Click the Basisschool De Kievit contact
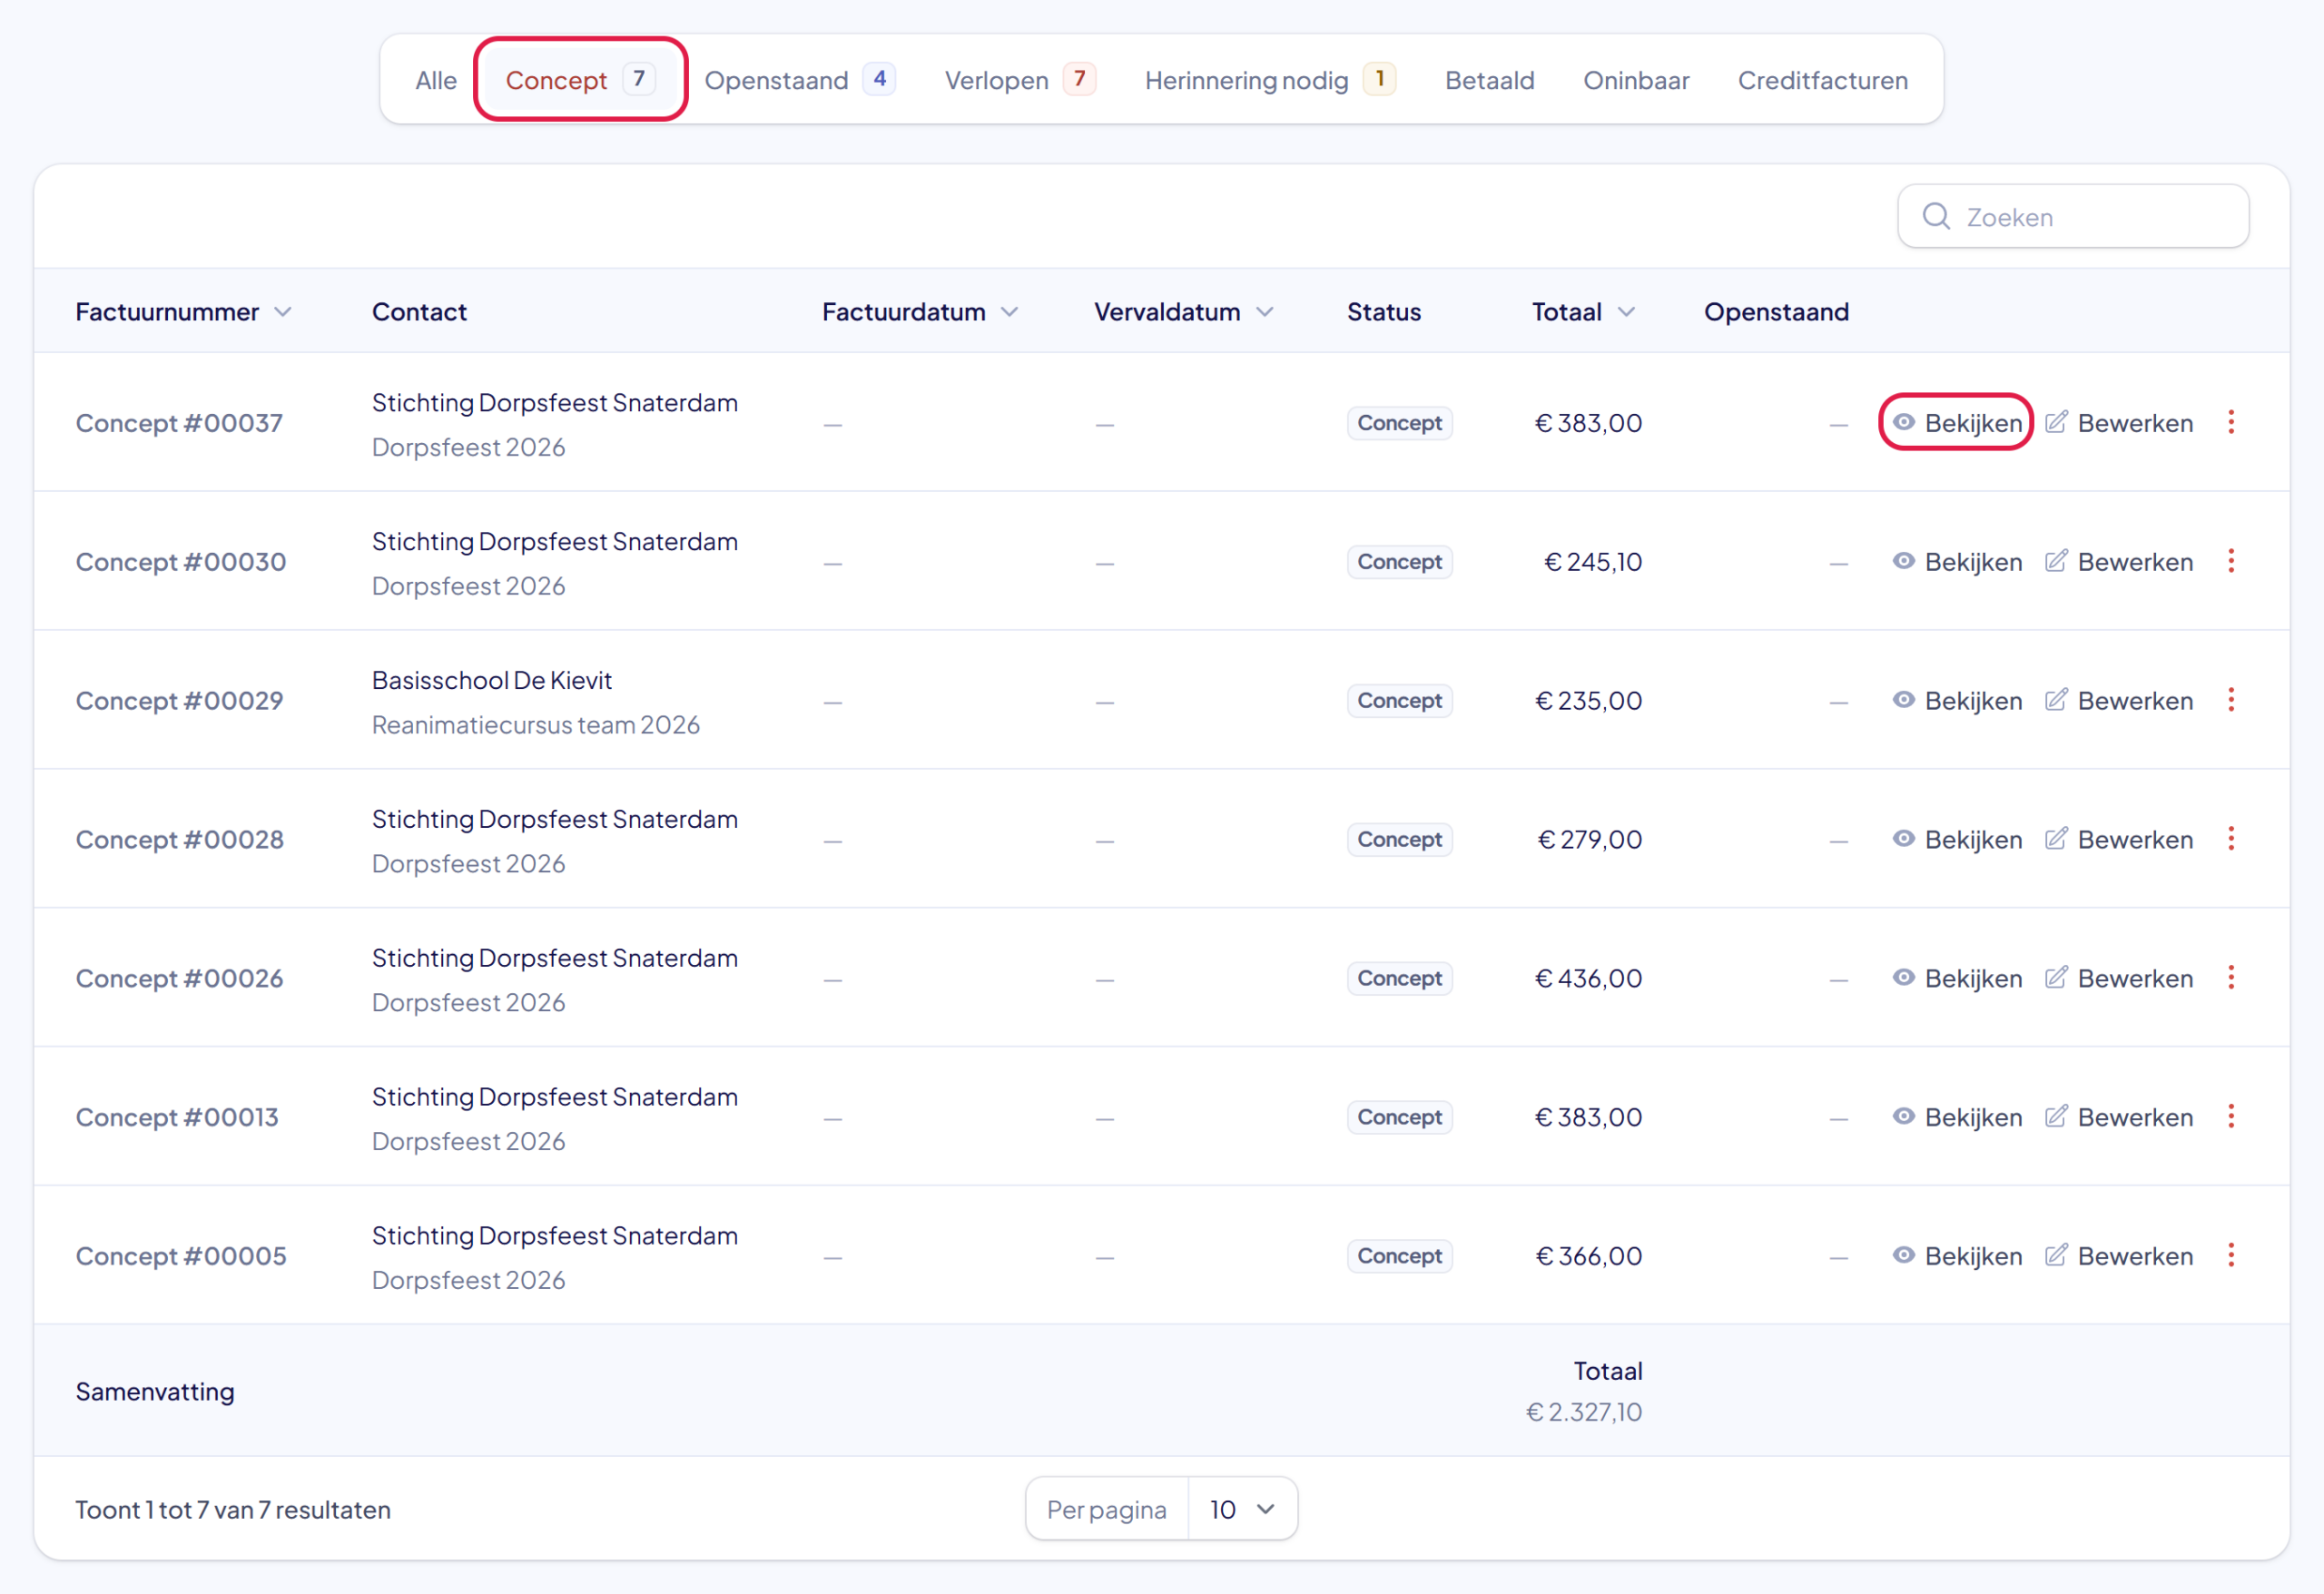Image resolution: width=2324 pixels, height=1594 pixels. (492, 680)
